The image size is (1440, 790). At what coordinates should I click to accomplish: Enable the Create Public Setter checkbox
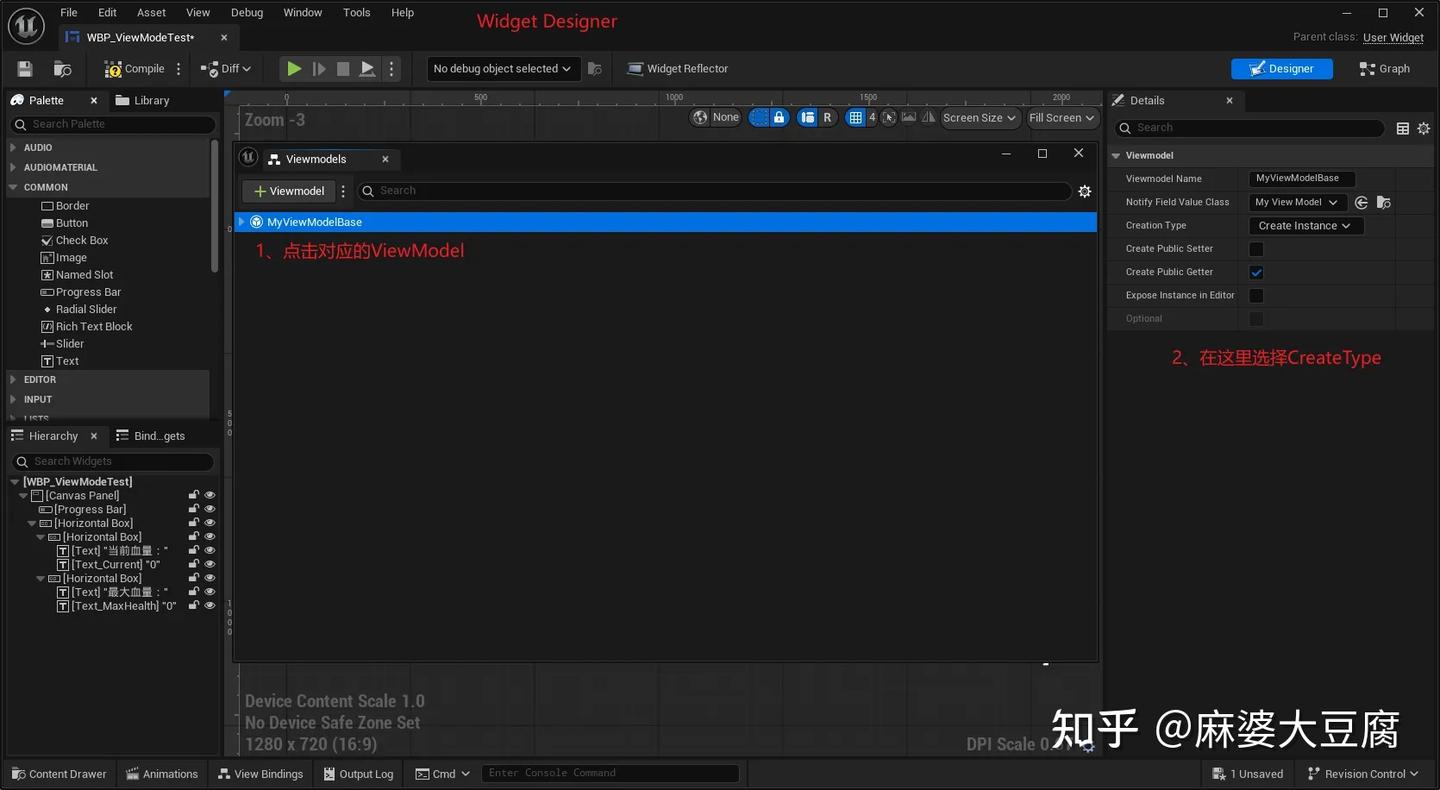pos(1256,248)
